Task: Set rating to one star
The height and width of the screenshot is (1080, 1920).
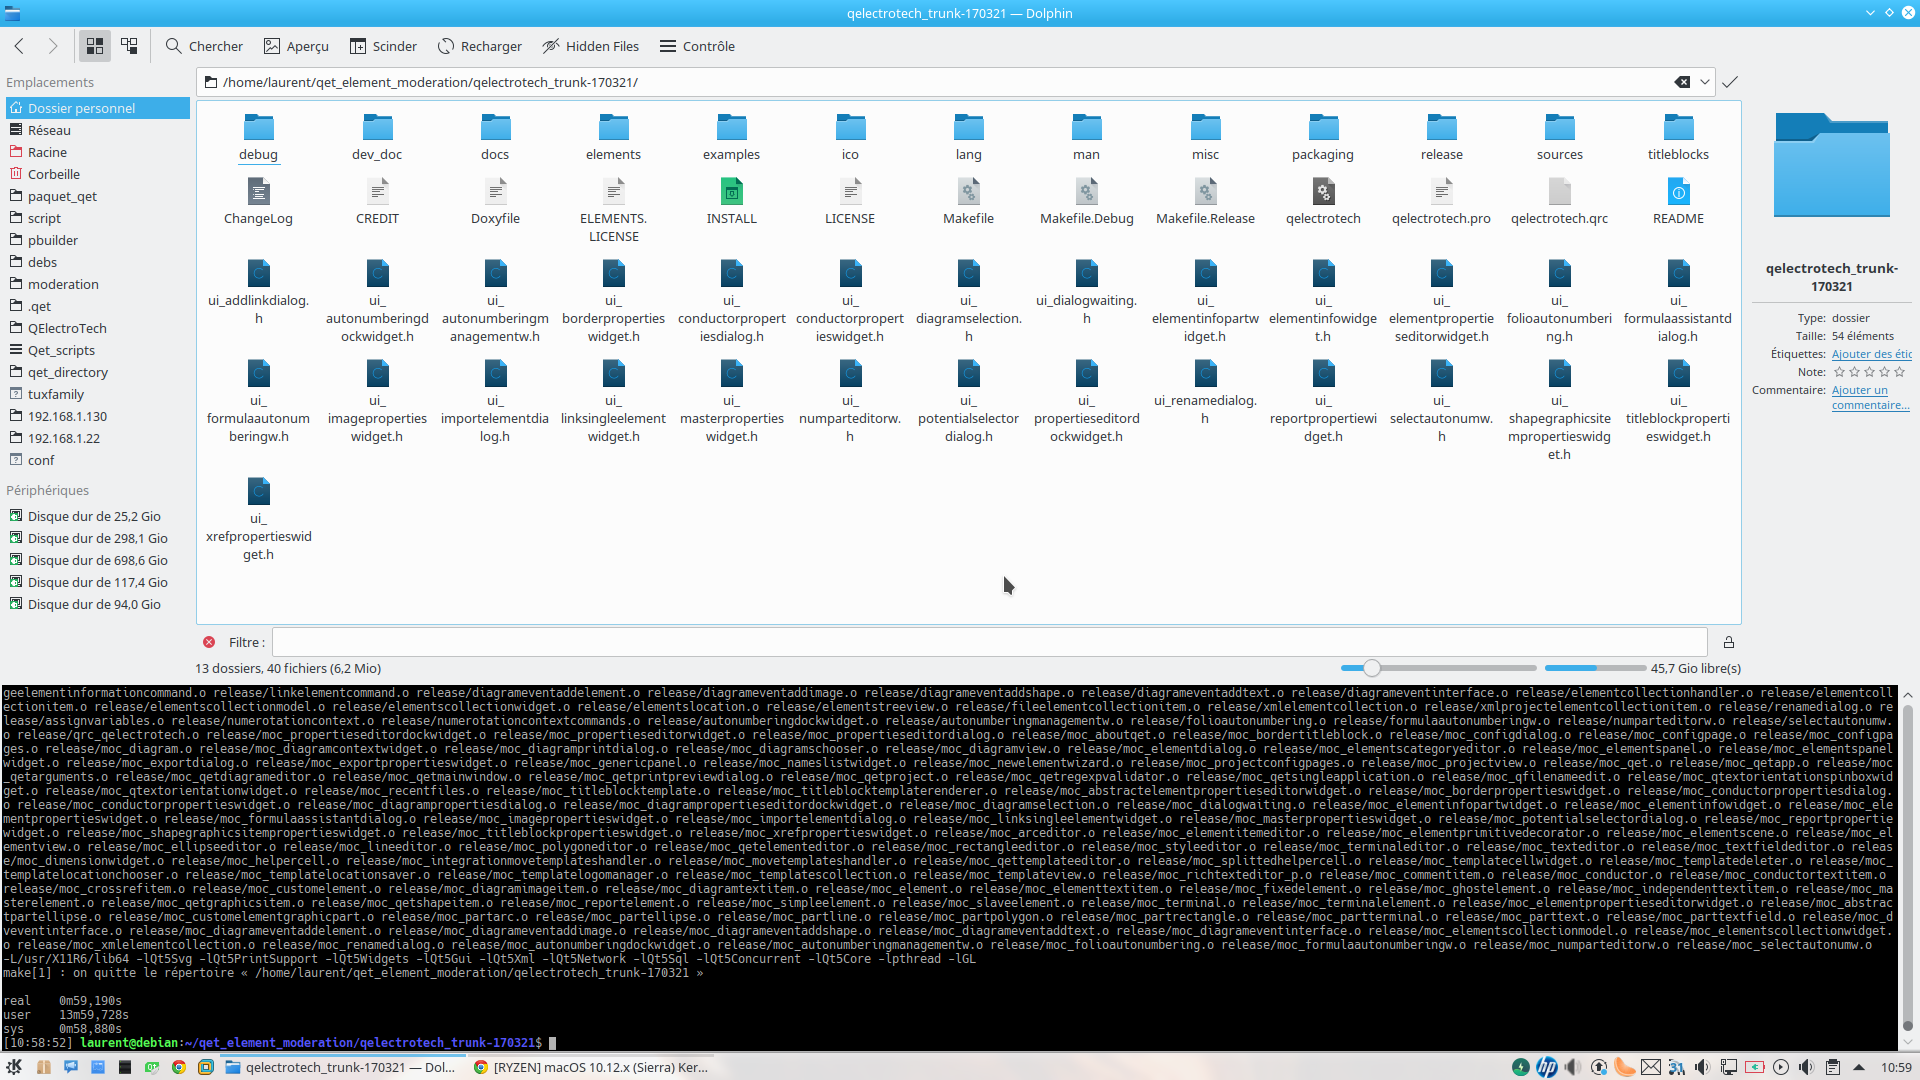Action: click(1839, 372)
